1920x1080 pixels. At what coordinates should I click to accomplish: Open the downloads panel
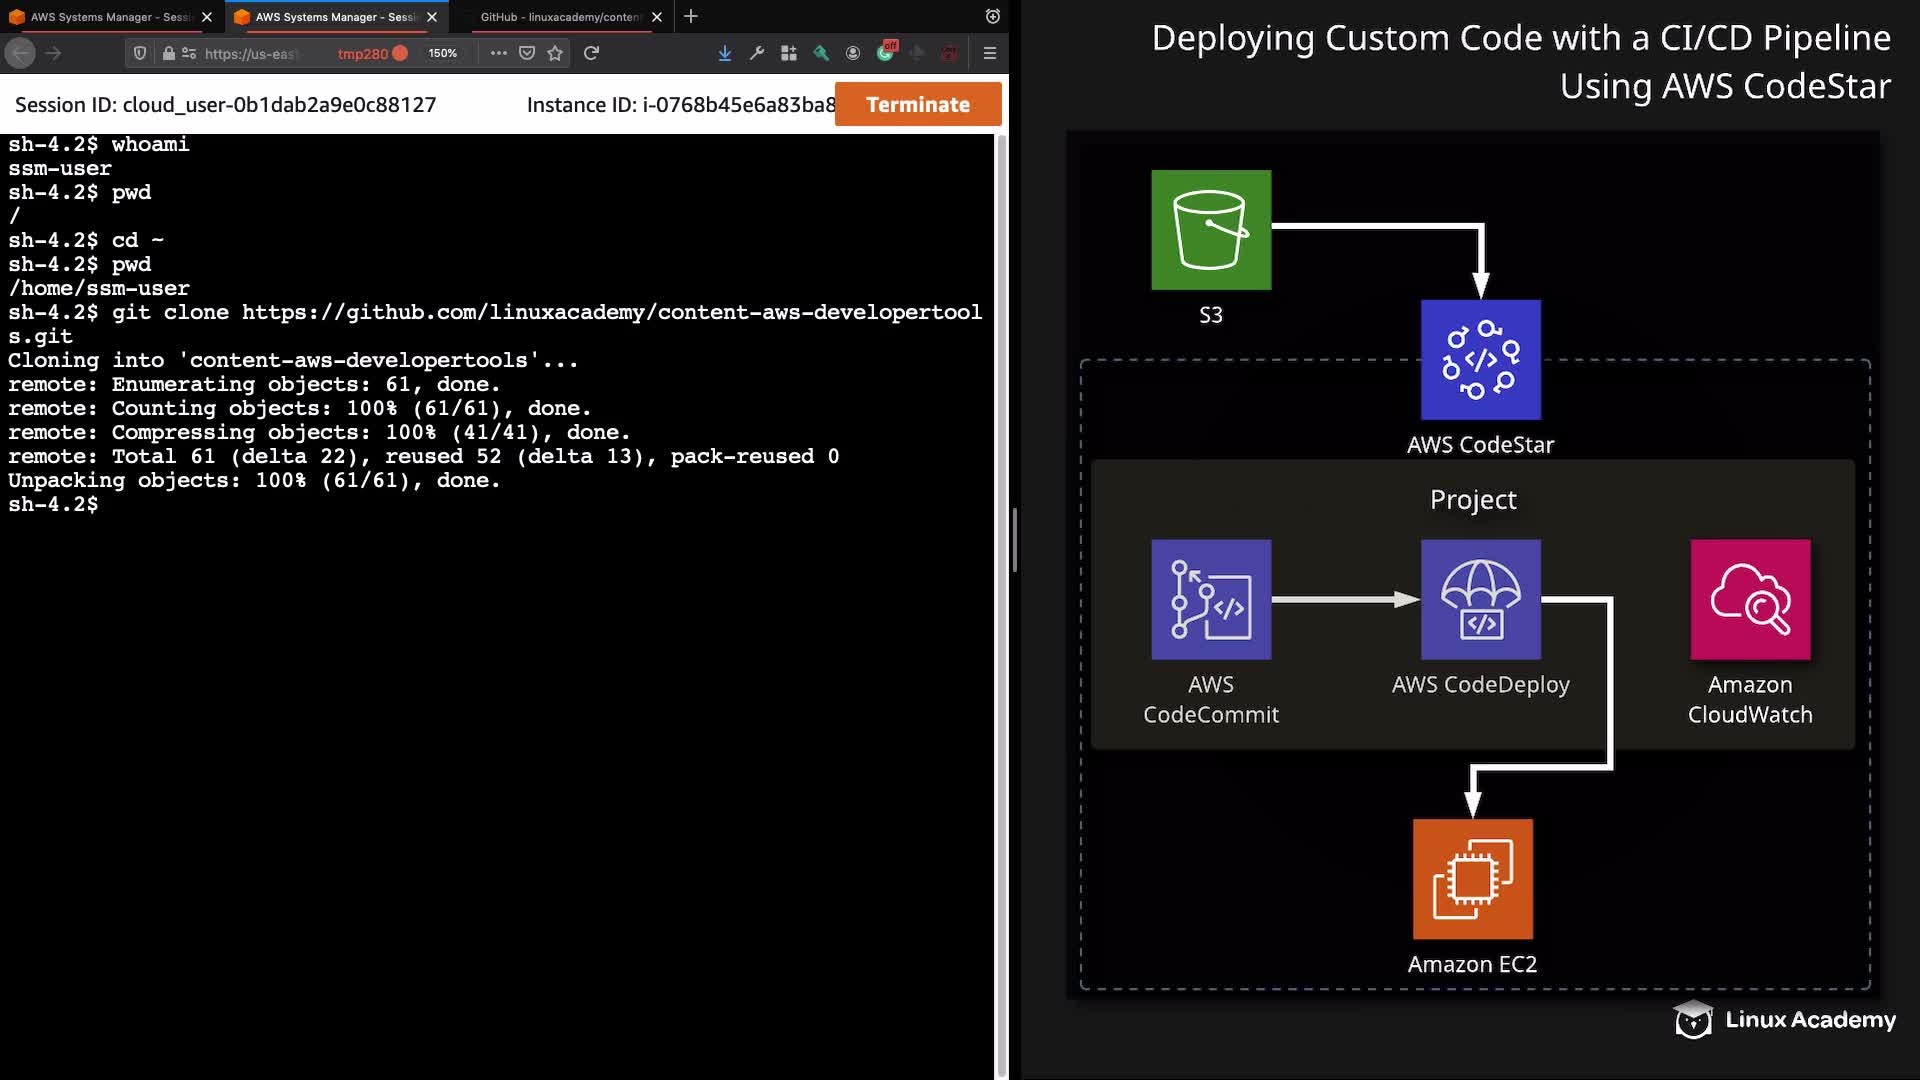pyautogui.click(x=725, y=53)
